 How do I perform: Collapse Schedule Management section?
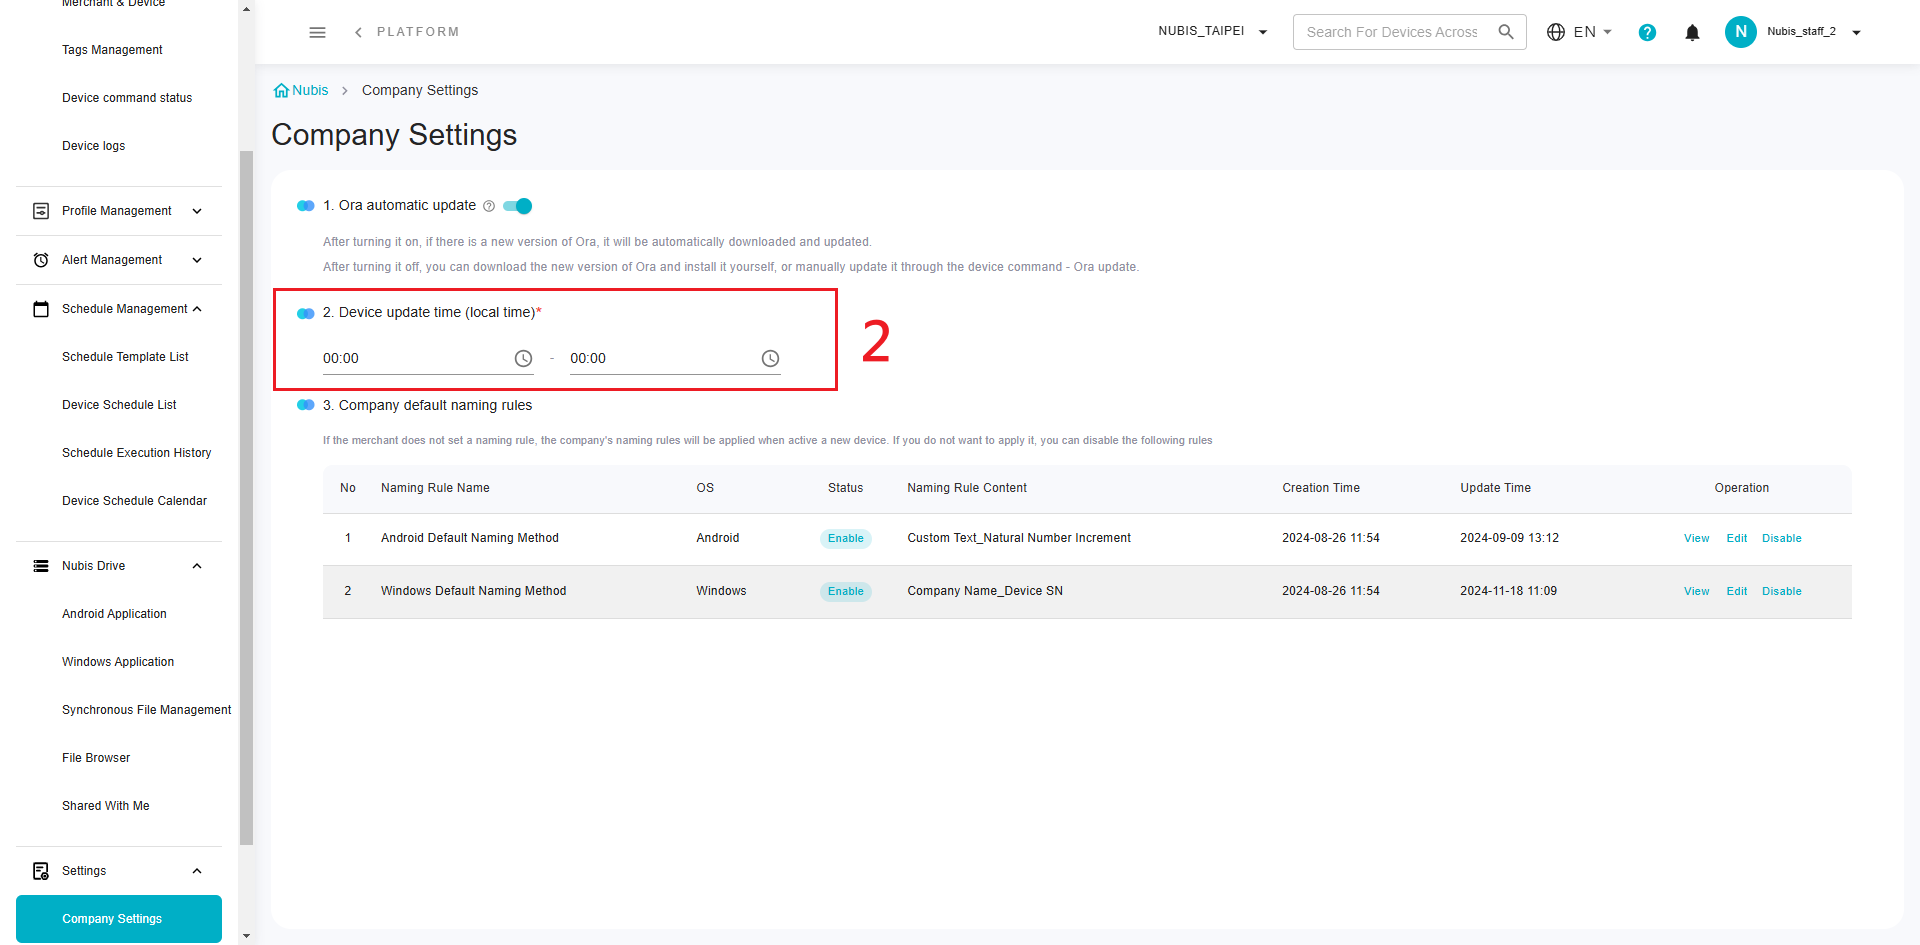[x=197, y=309]
